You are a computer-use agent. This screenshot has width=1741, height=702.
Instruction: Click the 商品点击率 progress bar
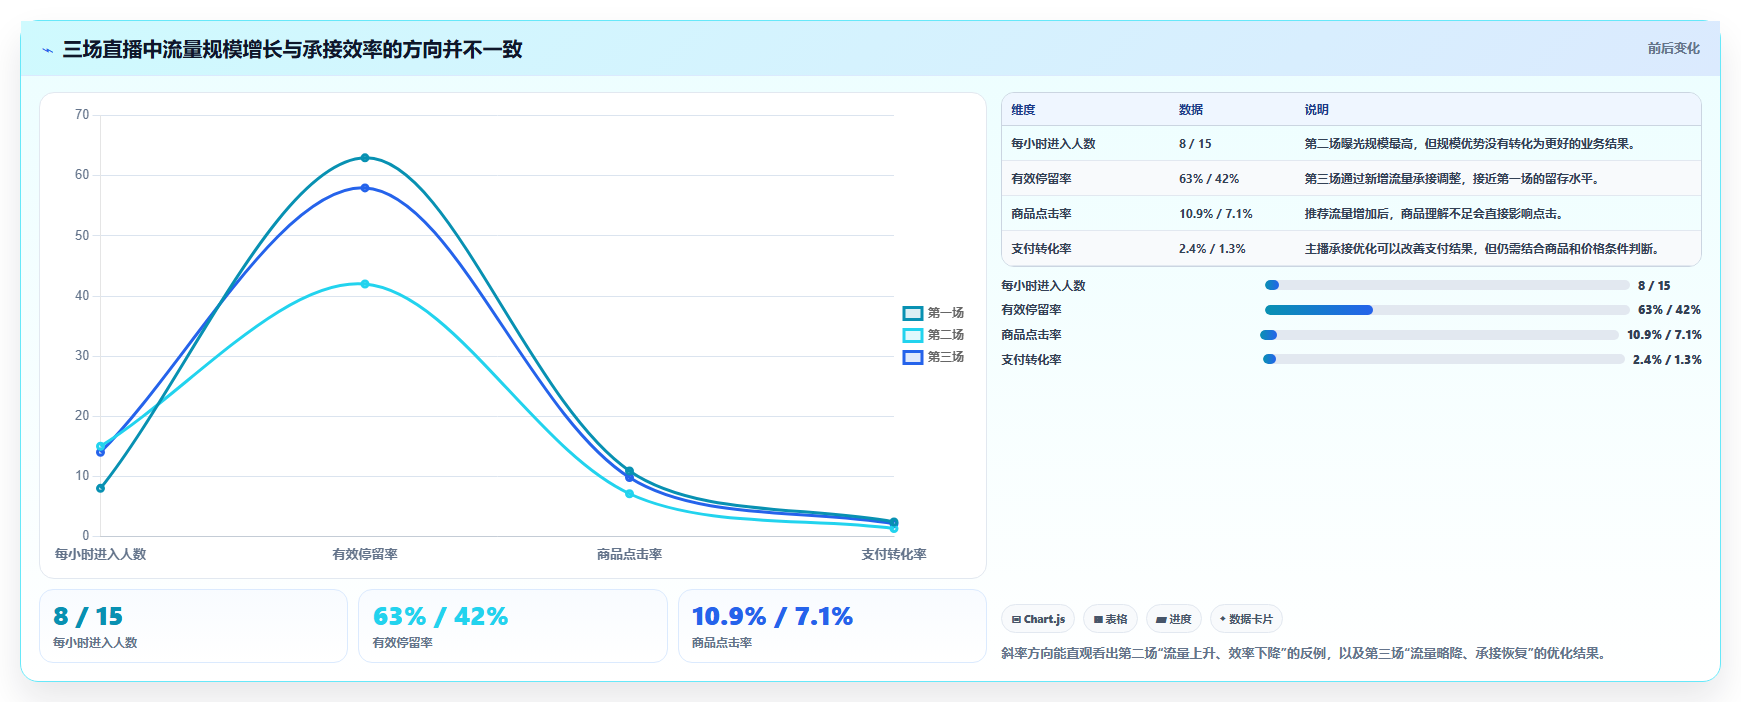pyautogui.click(x=1439, y=335)
